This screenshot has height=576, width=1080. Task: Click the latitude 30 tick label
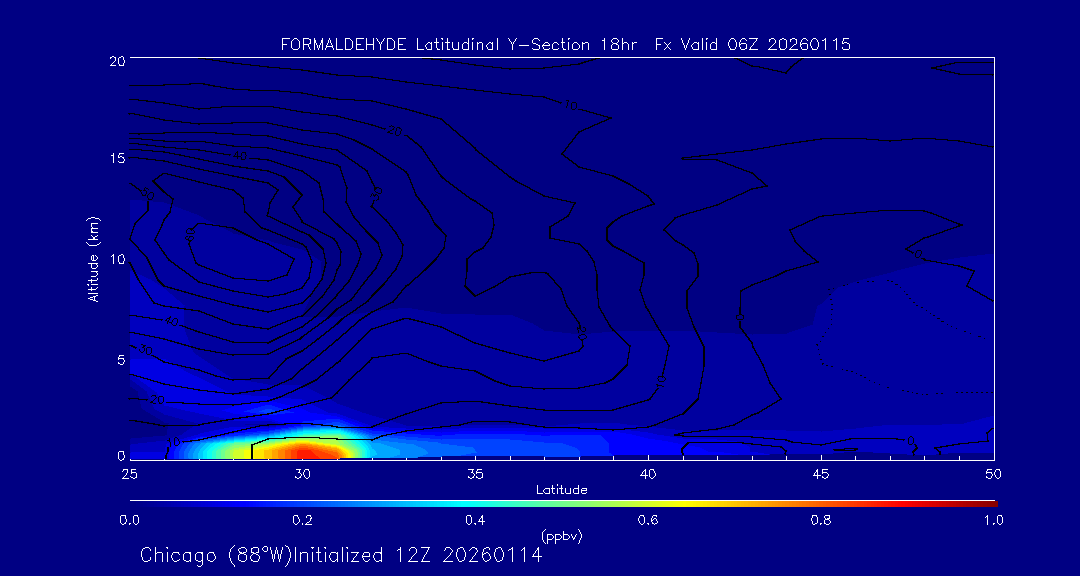tap(302, 473)
